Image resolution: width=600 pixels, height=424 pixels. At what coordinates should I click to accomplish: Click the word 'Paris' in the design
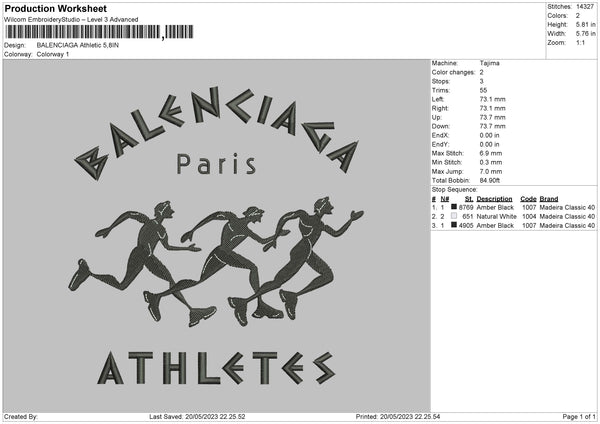pyautogui.click(x=216, y=165)
